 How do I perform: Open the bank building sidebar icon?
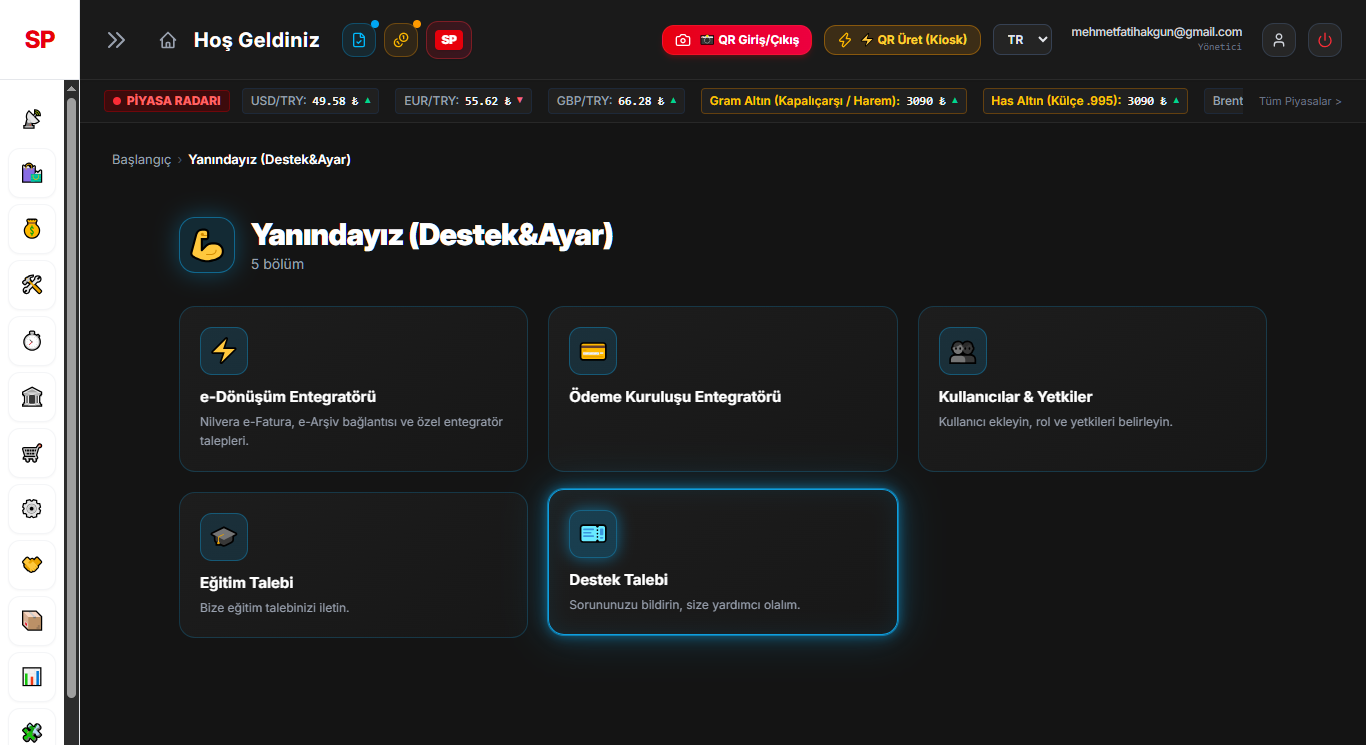[x=32, y=398]
